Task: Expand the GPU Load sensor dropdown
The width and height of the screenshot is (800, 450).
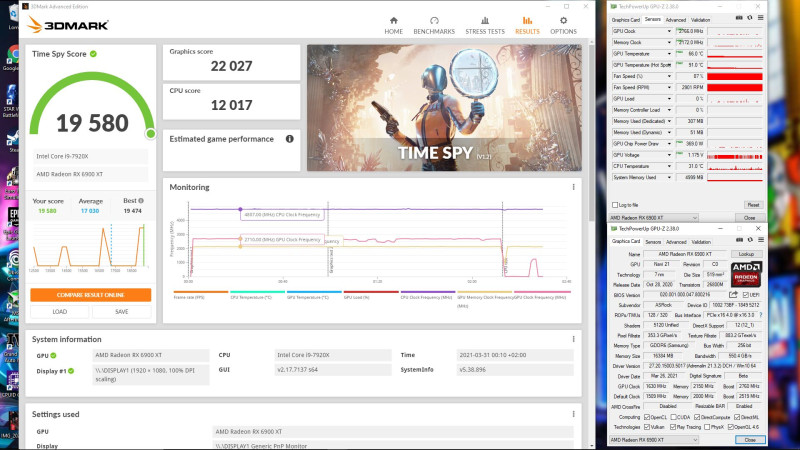Action: 669,98
